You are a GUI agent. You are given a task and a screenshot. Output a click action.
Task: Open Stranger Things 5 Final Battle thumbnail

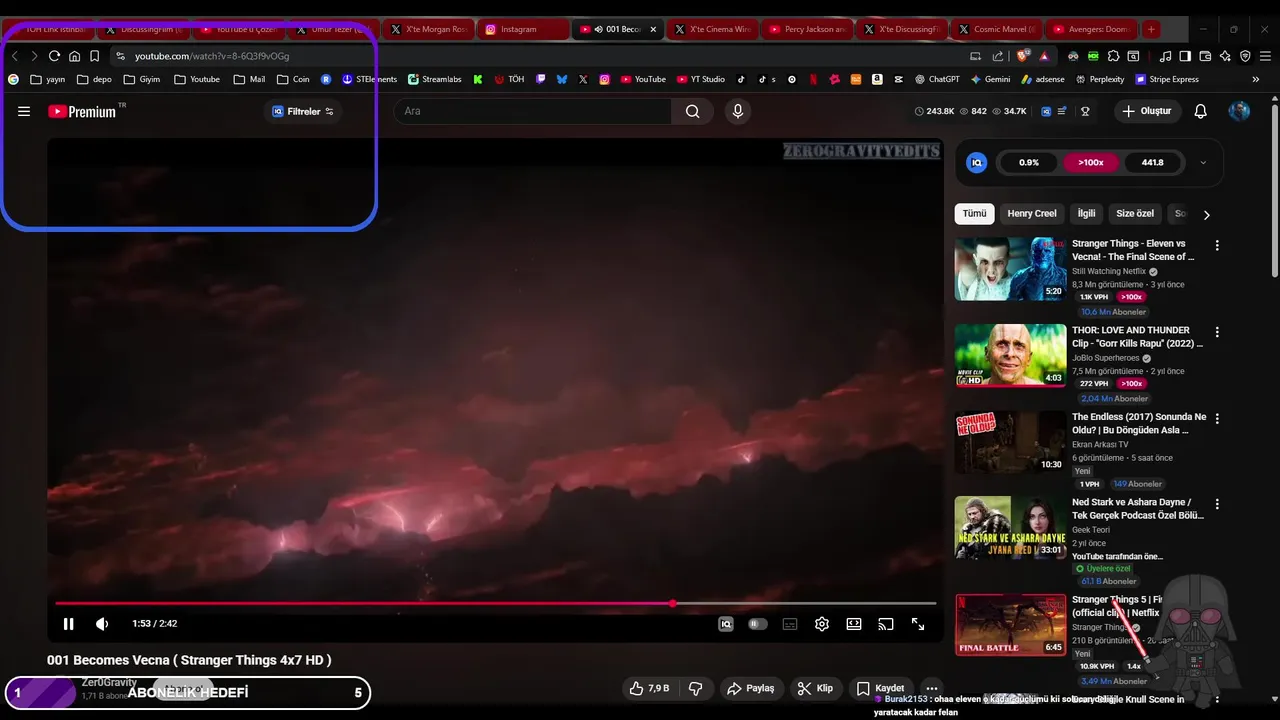1010,625
